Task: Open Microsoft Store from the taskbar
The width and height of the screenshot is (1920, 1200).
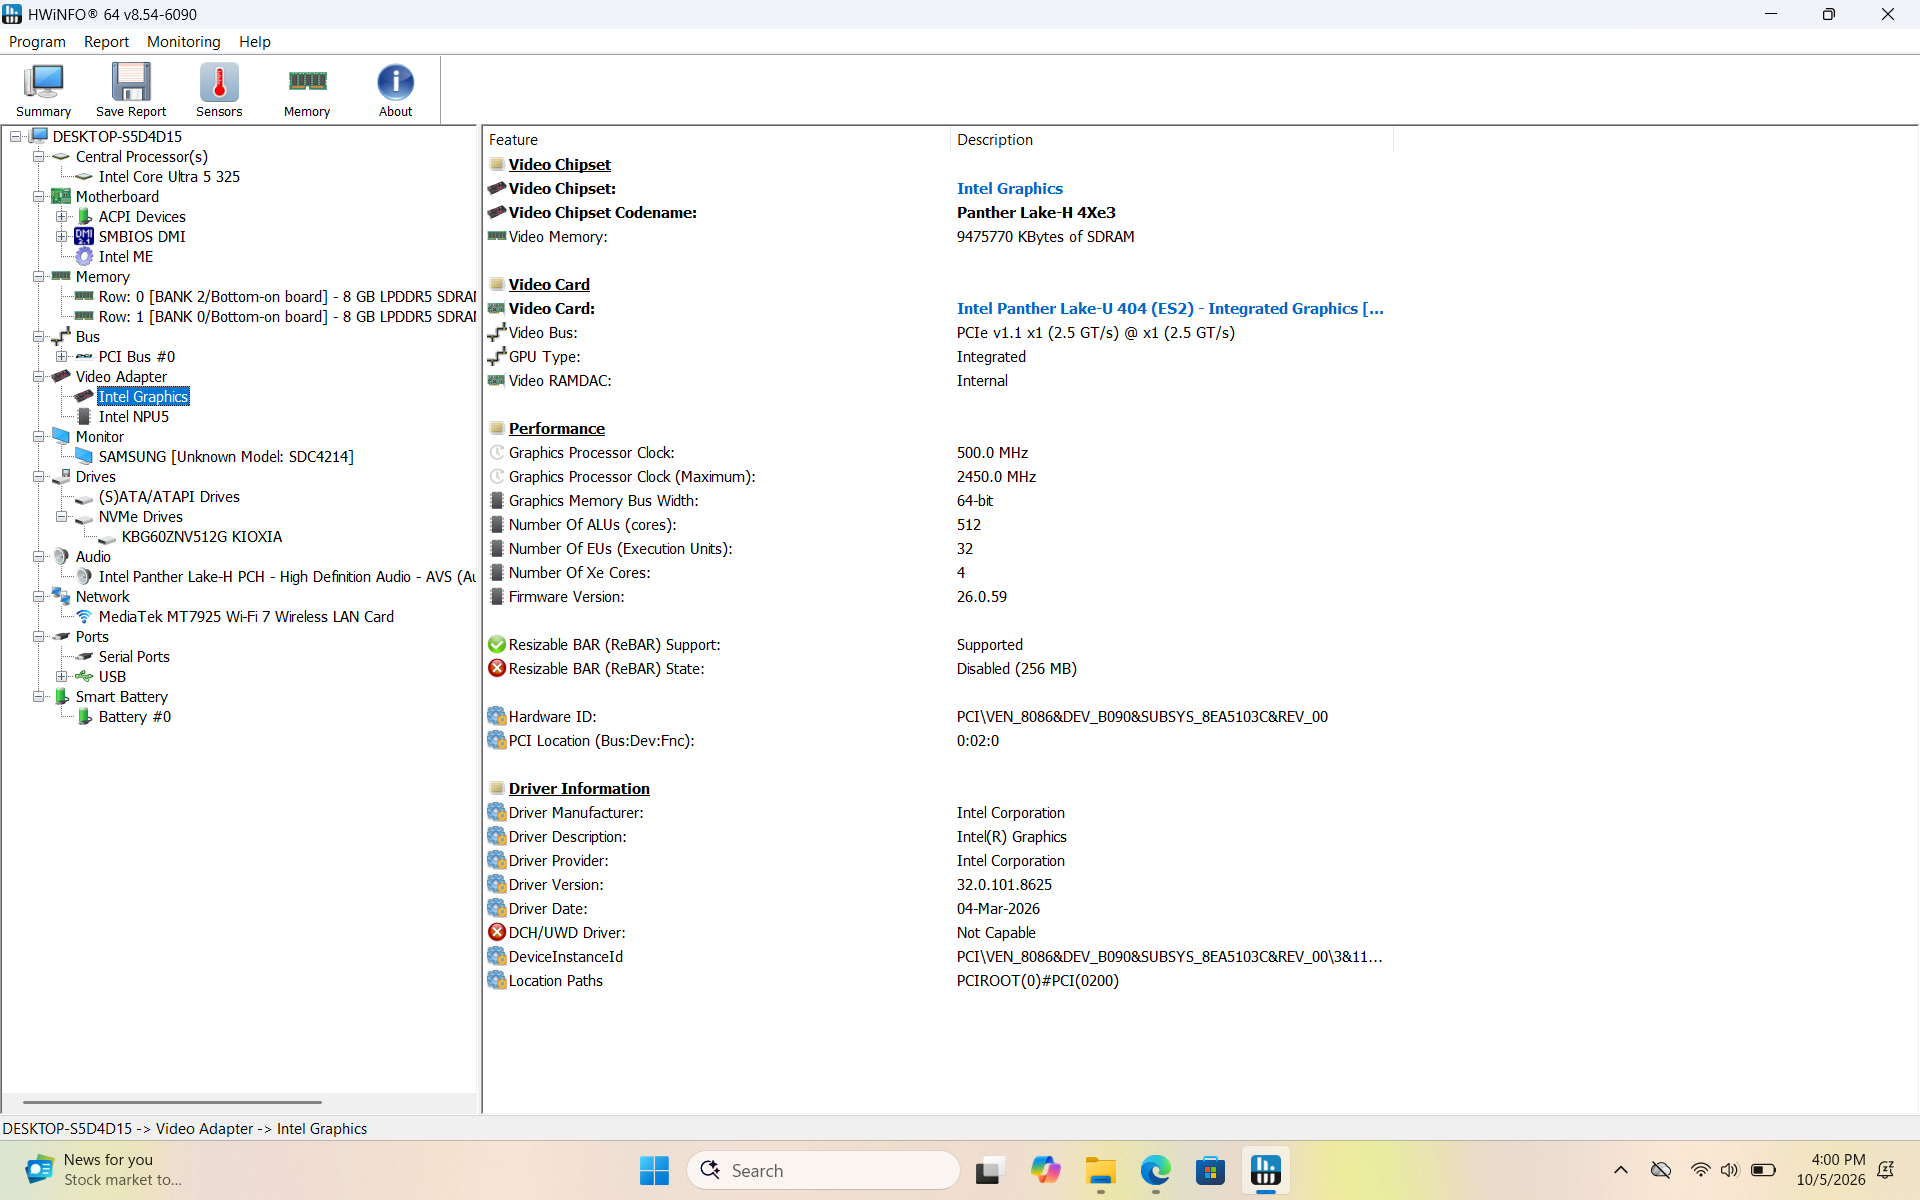Action: (x=1210, y=1170)
